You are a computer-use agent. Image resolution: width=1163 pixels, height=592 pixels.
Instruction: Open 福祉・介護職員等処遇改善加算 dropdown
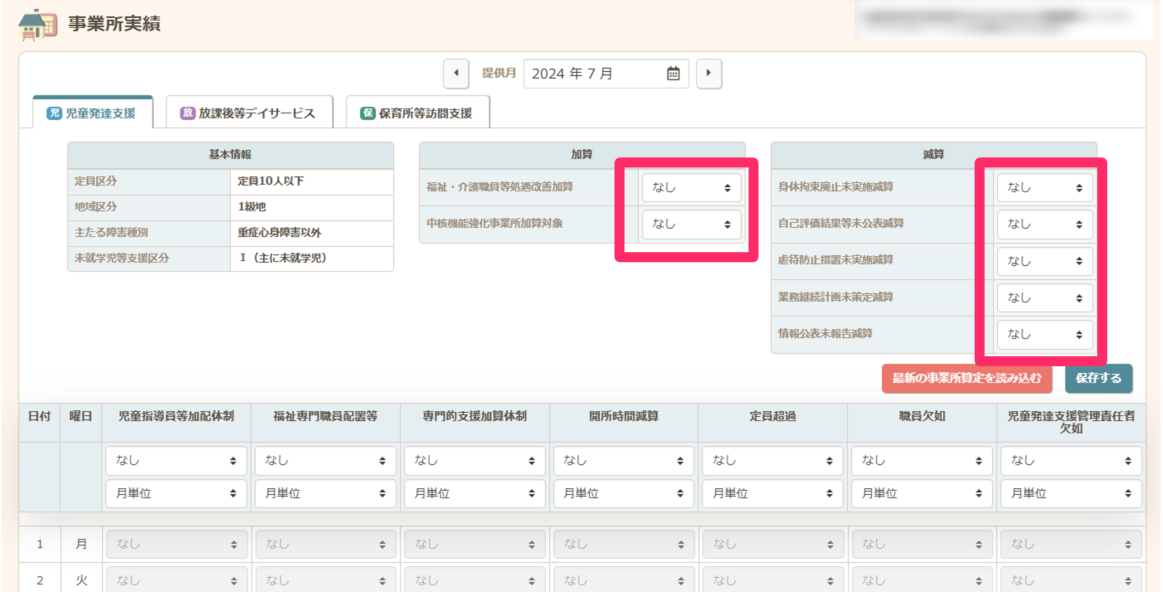pyautogui.click(x=692, y=187)
